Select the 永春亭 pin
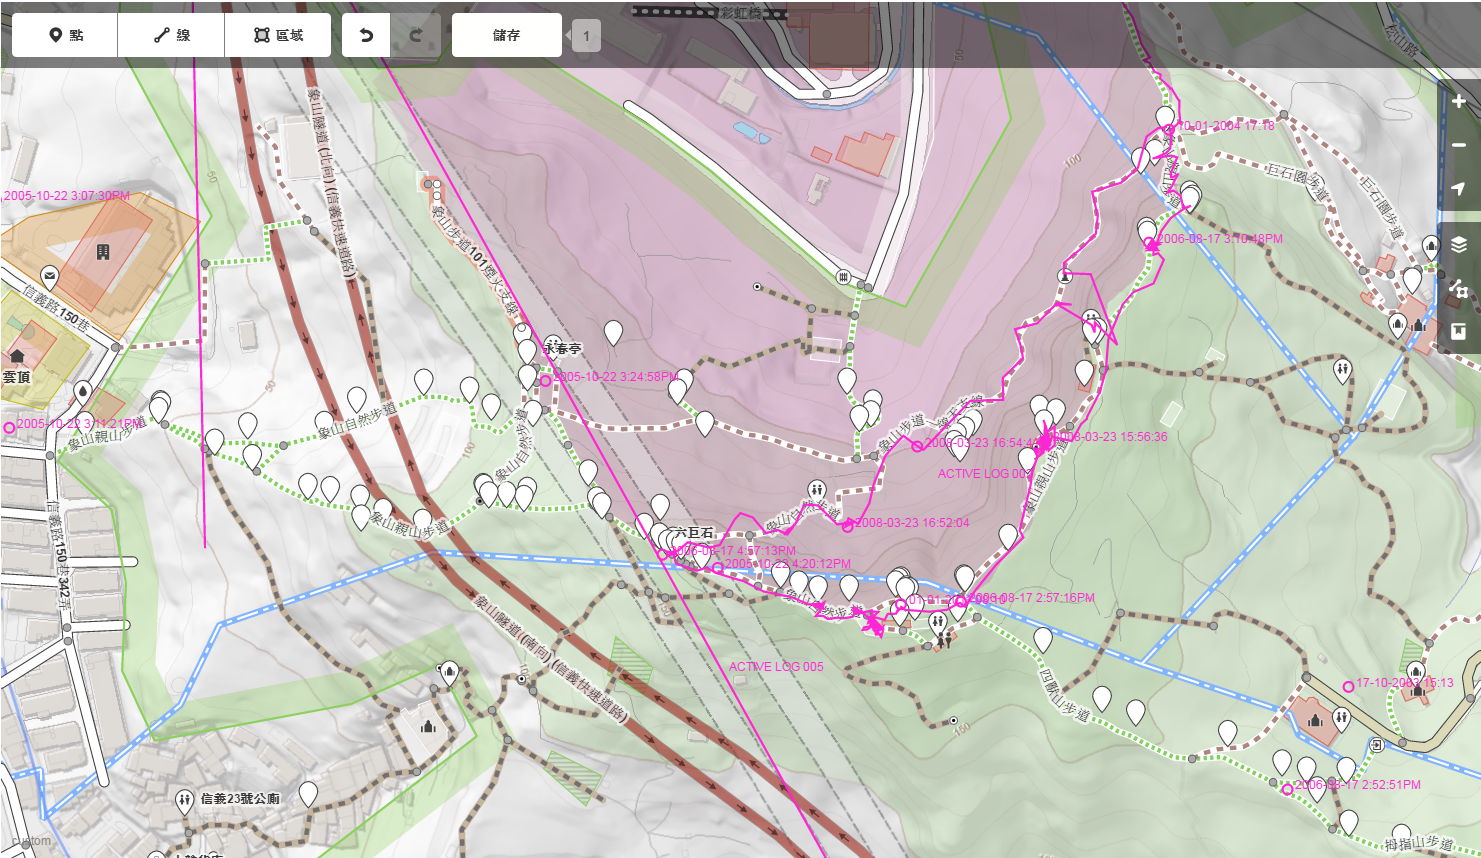 (x=553, y=347)
